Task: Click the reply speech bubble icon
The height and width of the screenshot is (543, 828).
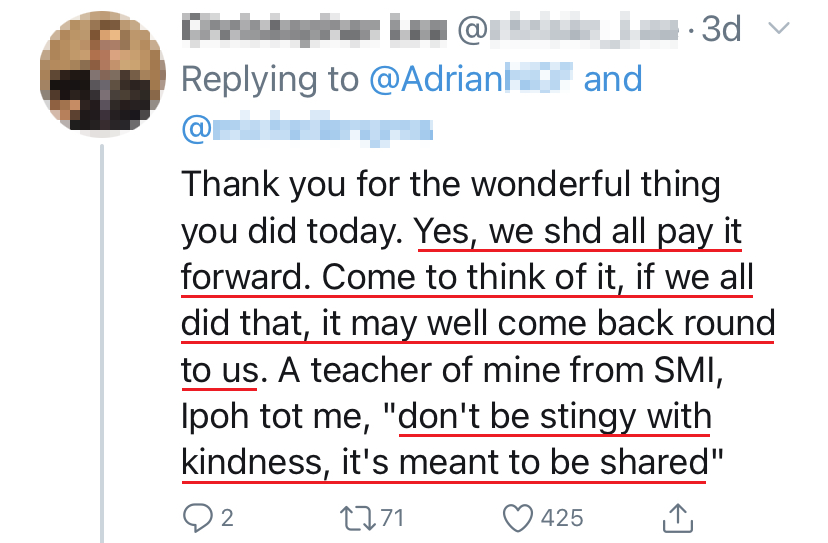Action: (197, 516)
